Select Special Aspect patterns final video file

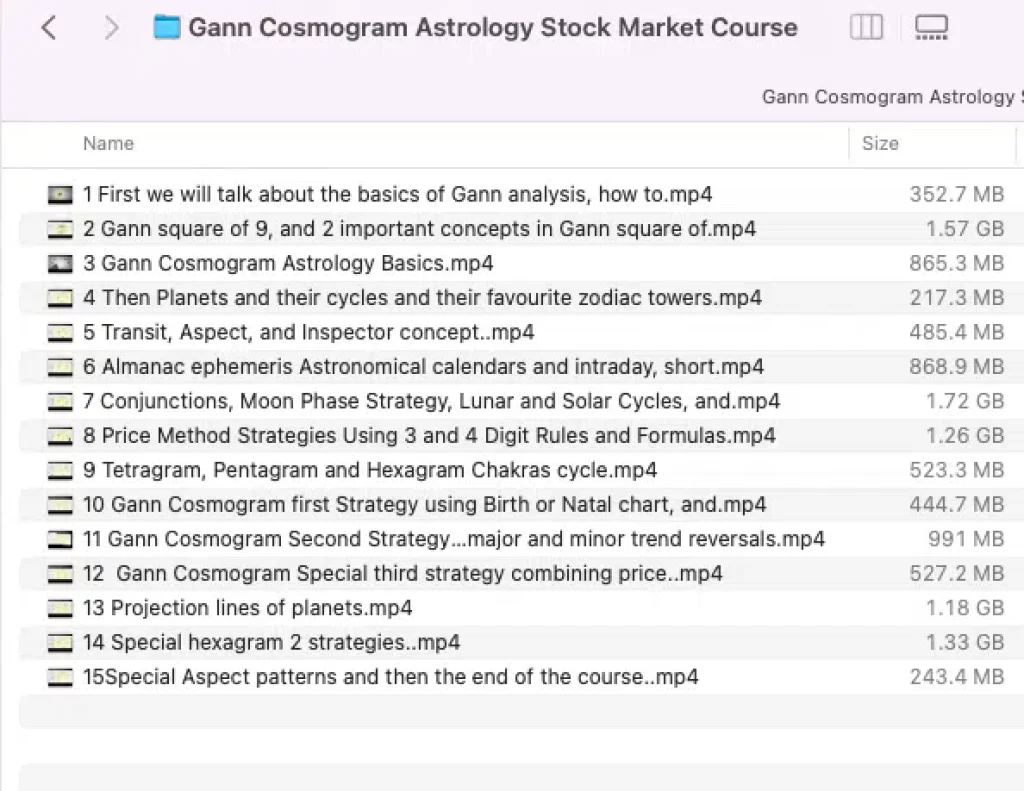point(390,677)
